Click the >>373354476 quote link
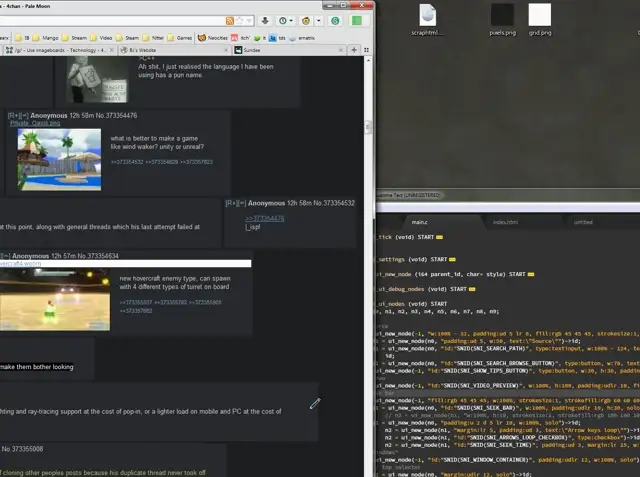 click(x=265, y=217)
